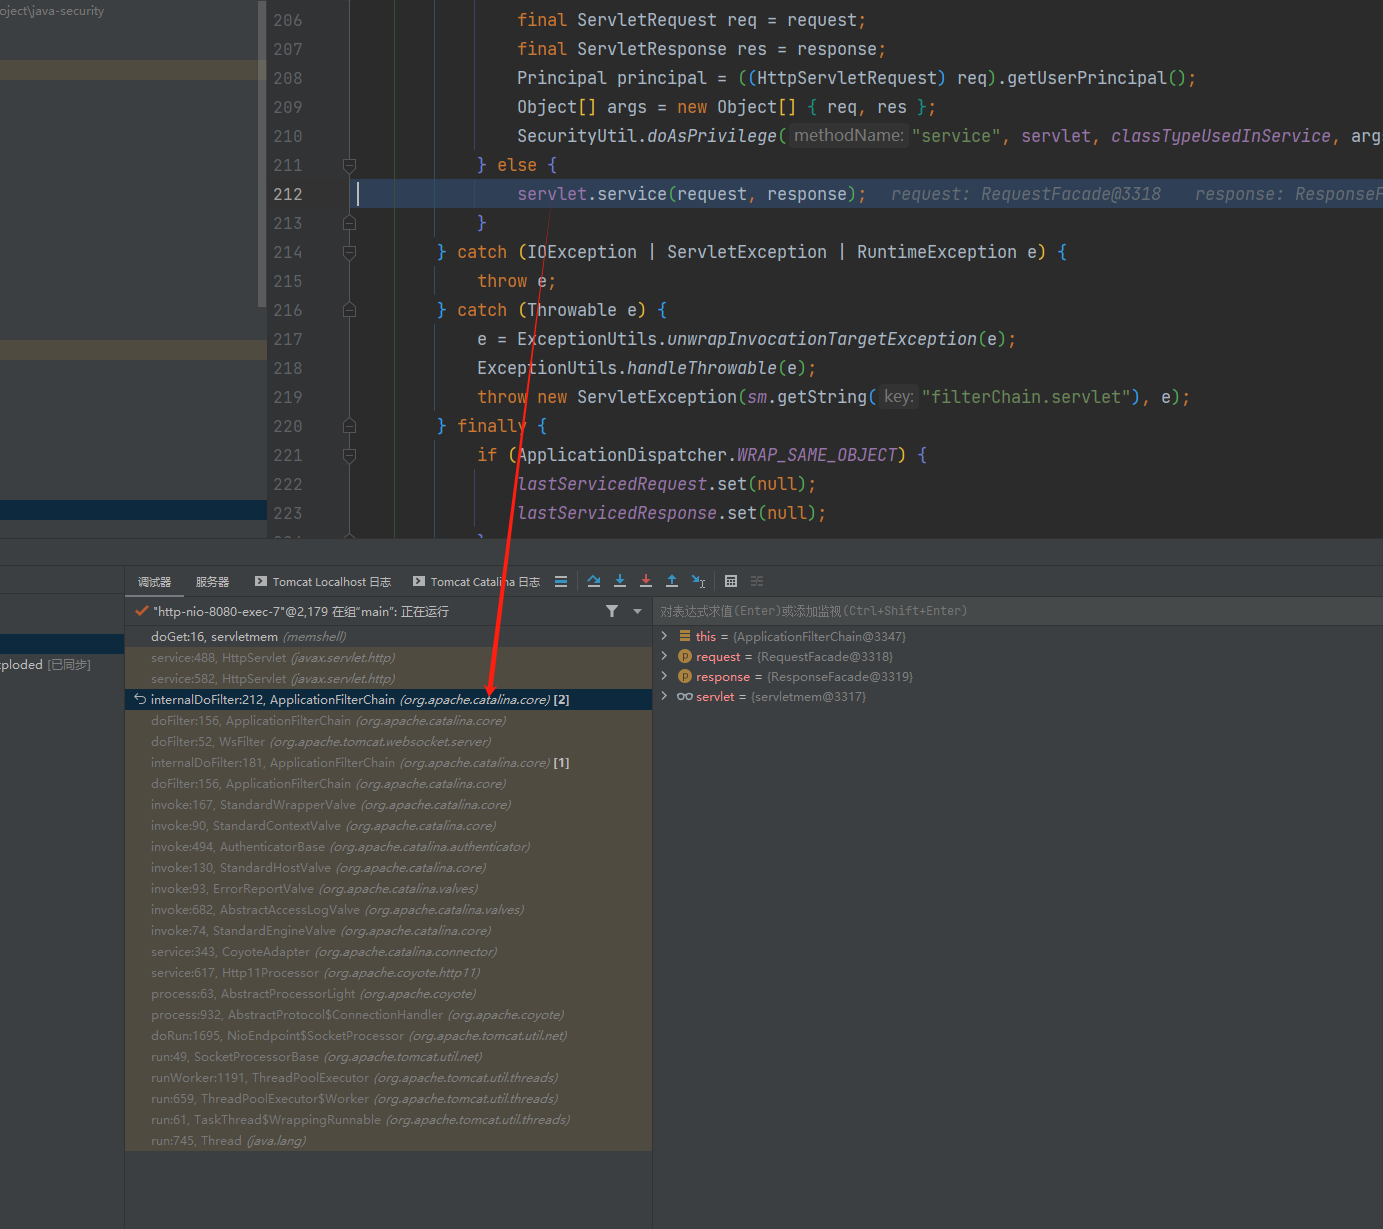Screen dimensions: 1383x1229
Task: Open the Tomcat Localhost 日志 tab
Action: [323, 582]
